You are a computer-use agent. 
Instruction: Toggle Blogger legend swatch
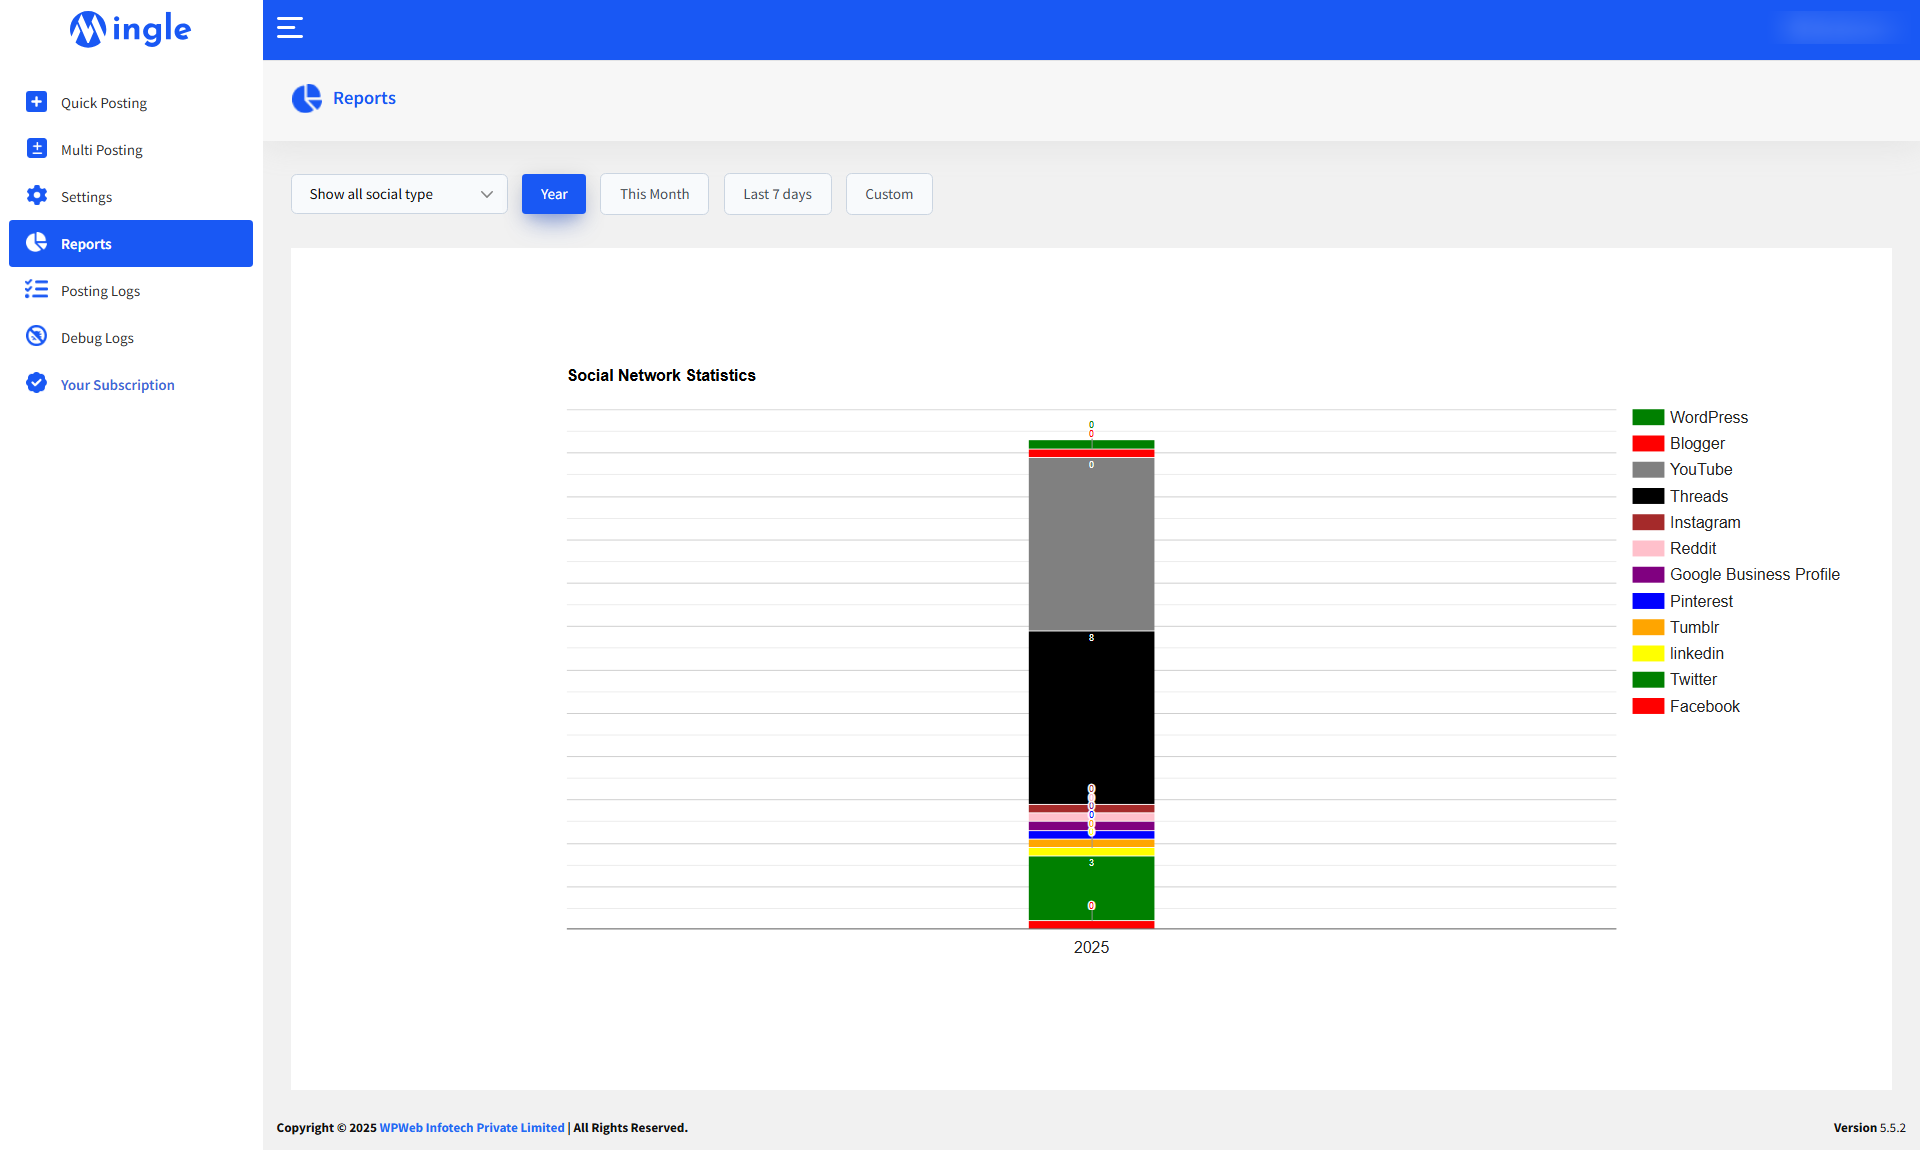click(x=1648, y=443)
